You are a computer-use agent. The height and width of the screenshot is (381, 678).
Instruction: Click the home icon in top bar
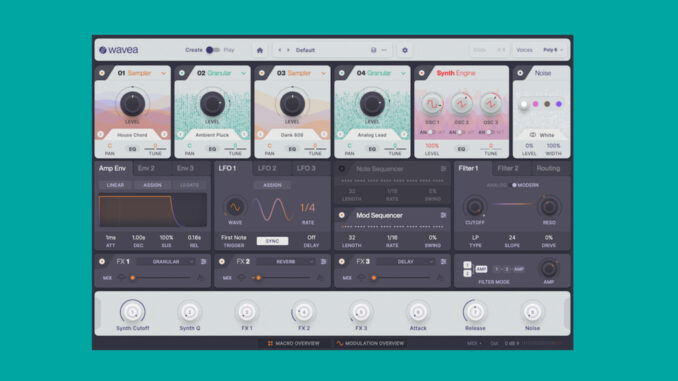pyautogui.click(x=260, y=50)
